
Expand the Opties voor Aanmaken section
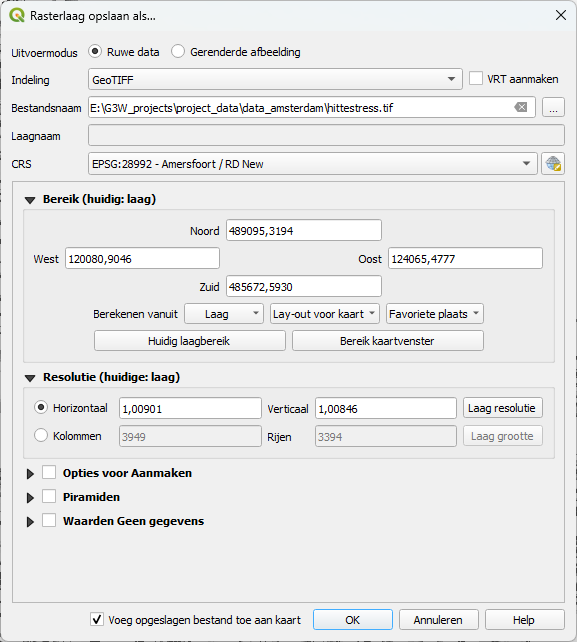coord(30,474)
